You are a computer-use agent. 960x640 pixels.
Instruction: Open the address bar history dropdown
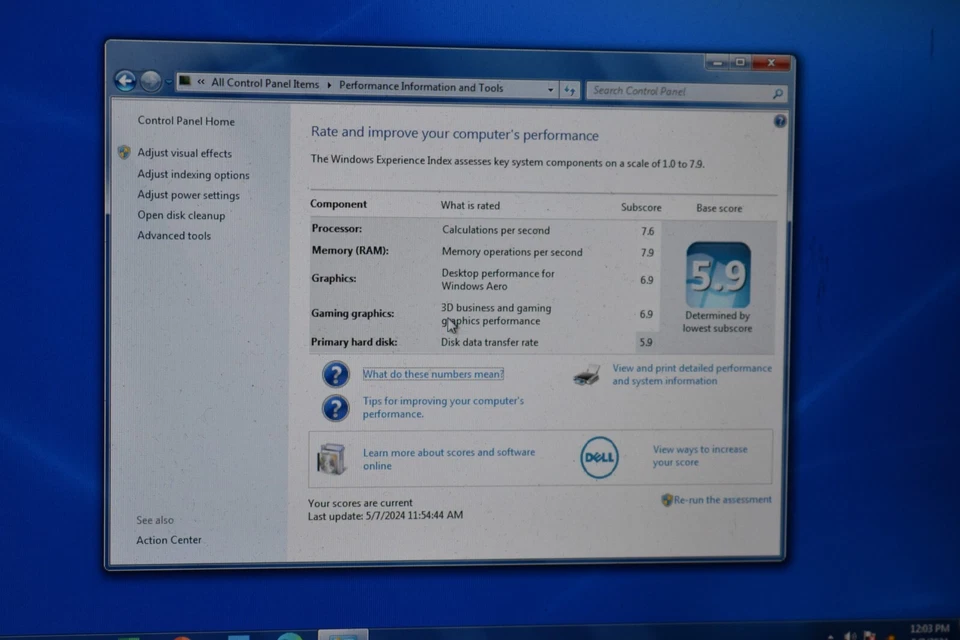tap(550, 89)
